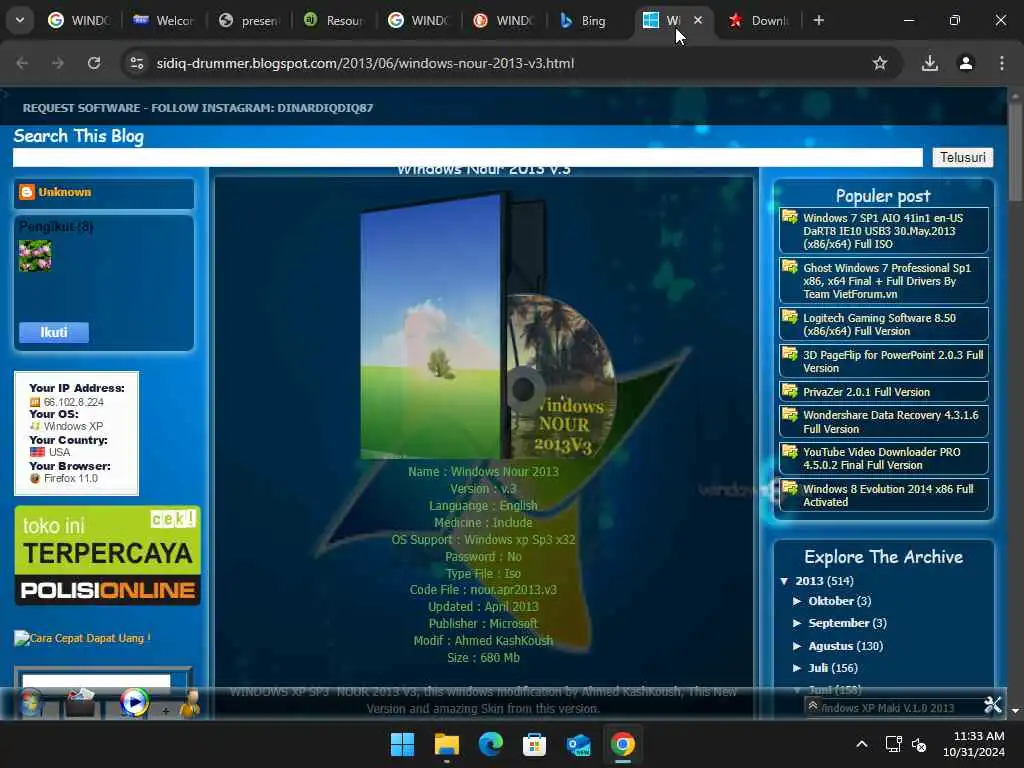Open Microsoft Store from the taskbar
This screenshot has height=768, width=1024.
pos(534,744)
